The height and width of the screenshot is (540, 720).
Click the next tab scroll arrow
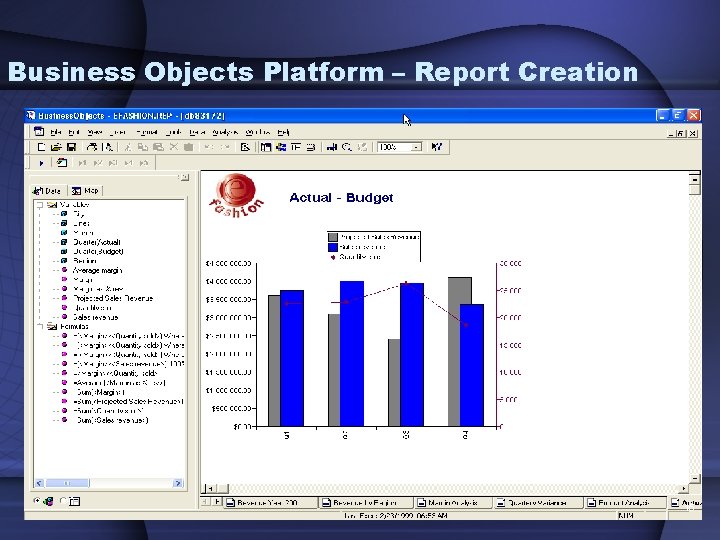pos(217,502)
